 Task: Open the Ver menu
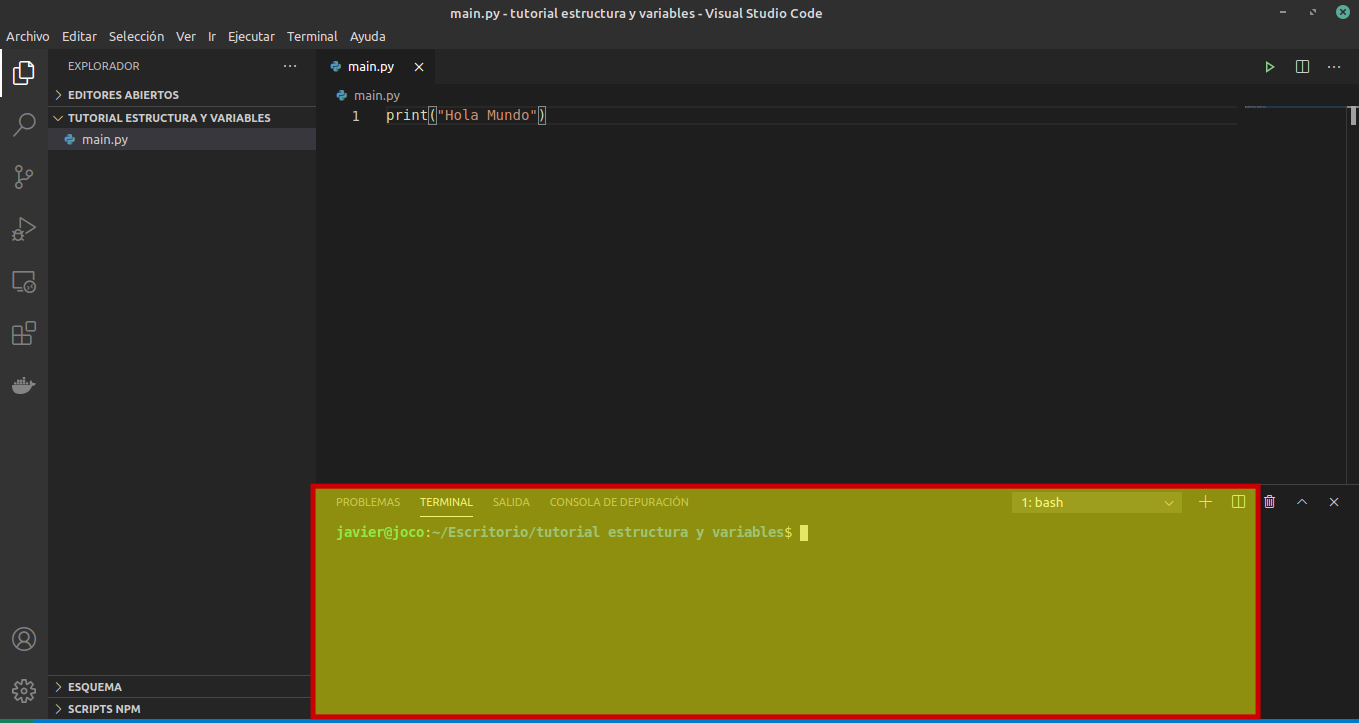pyautogui.click(x=186, y=36)
